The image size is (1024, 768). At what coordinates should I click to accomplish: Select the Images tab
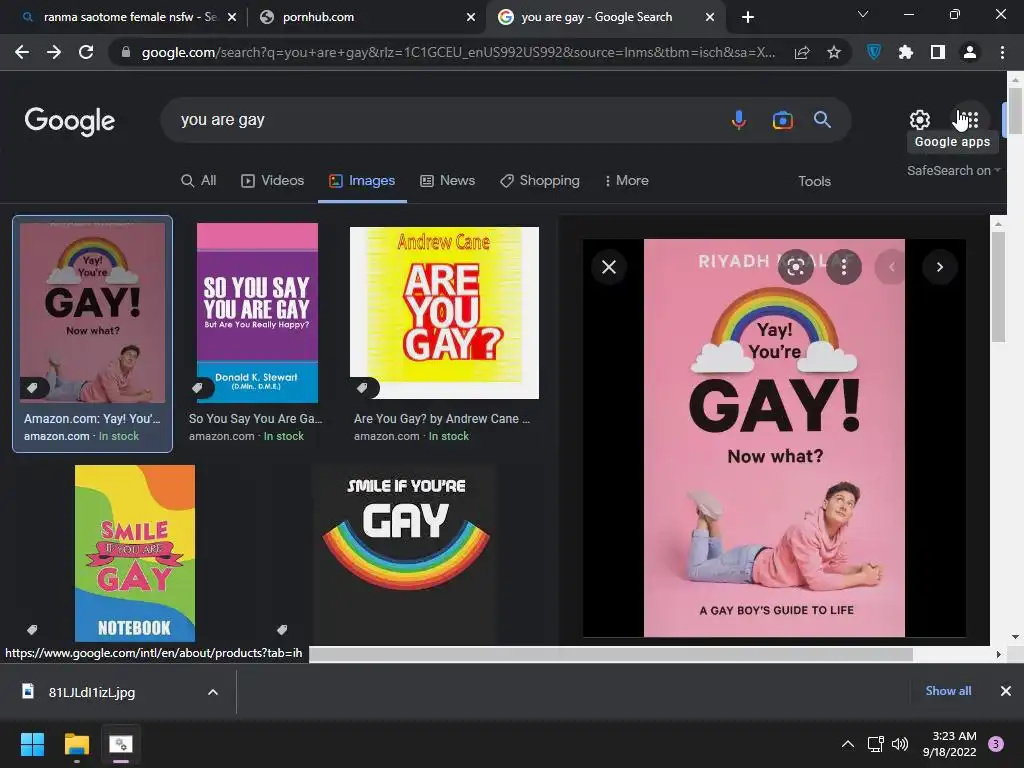[362, 181]
